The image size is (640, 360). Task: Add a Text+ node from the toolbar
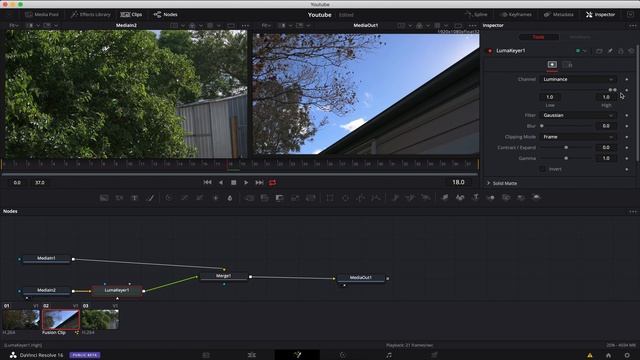(134, 198)
